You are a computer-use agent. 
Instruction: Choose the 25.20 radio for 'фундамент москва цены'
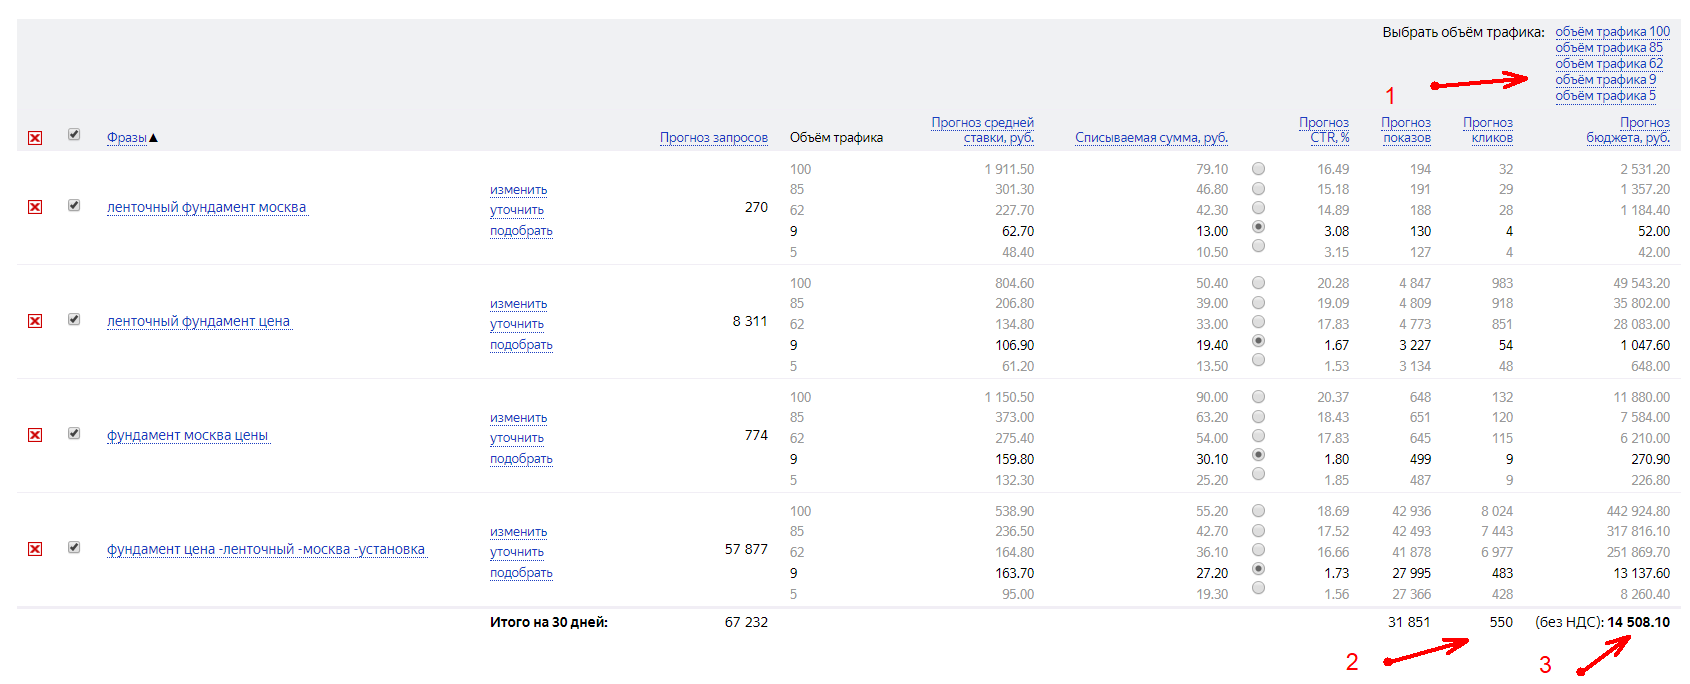pyautogui.click(x=1258, y=474)
